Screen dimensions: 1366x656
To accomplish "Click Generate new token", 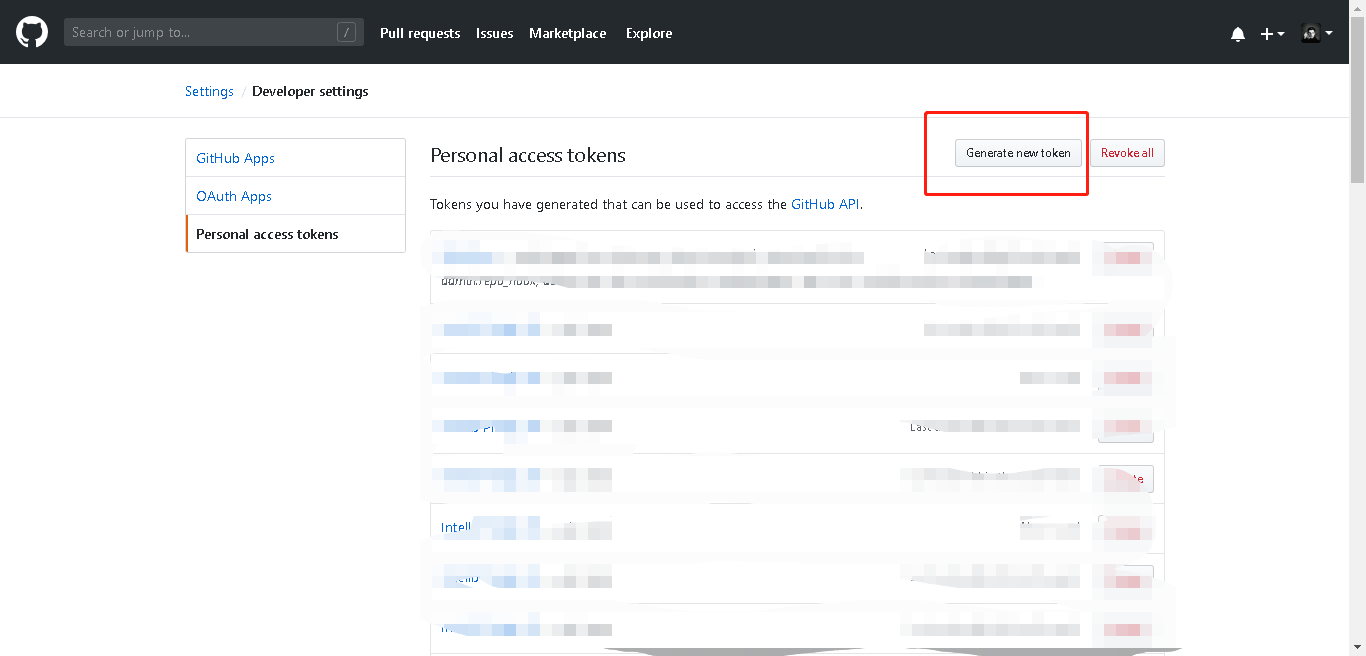I will click(1018, 153).
